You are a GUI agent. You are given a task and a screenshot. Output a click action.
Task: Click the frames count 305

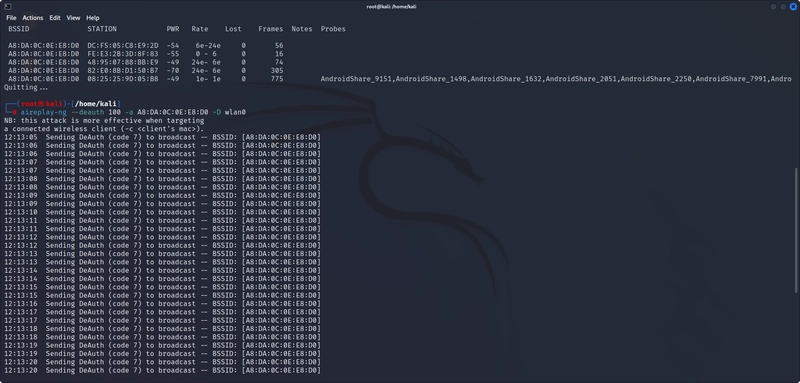(277, 70)
